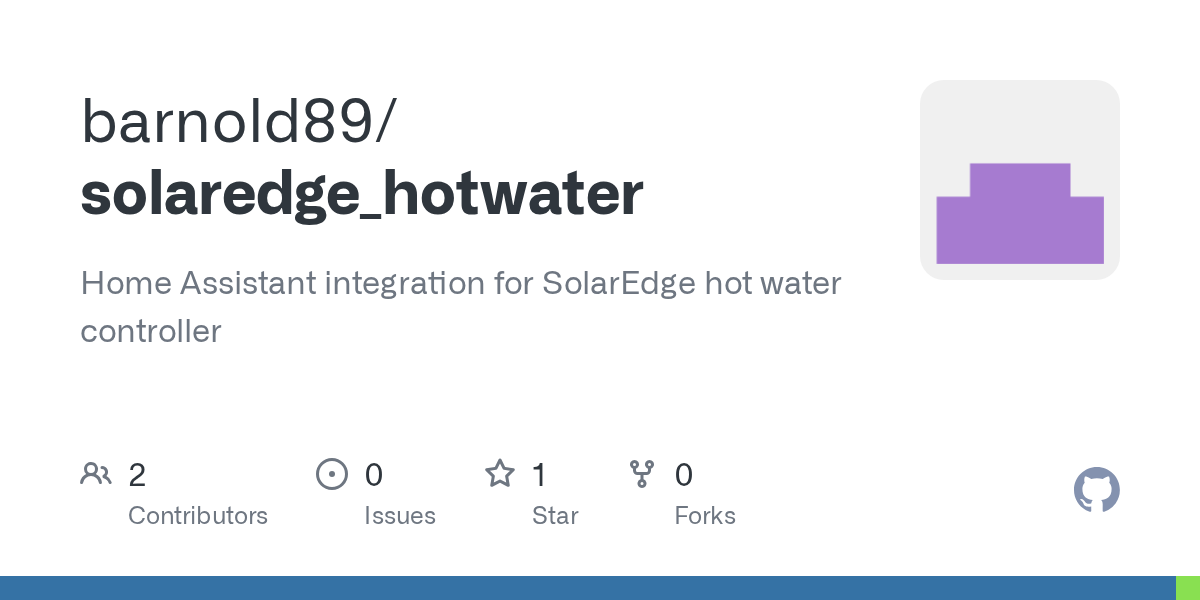Click the forks count of 0

pyautogui.click(x=684, y=475)
